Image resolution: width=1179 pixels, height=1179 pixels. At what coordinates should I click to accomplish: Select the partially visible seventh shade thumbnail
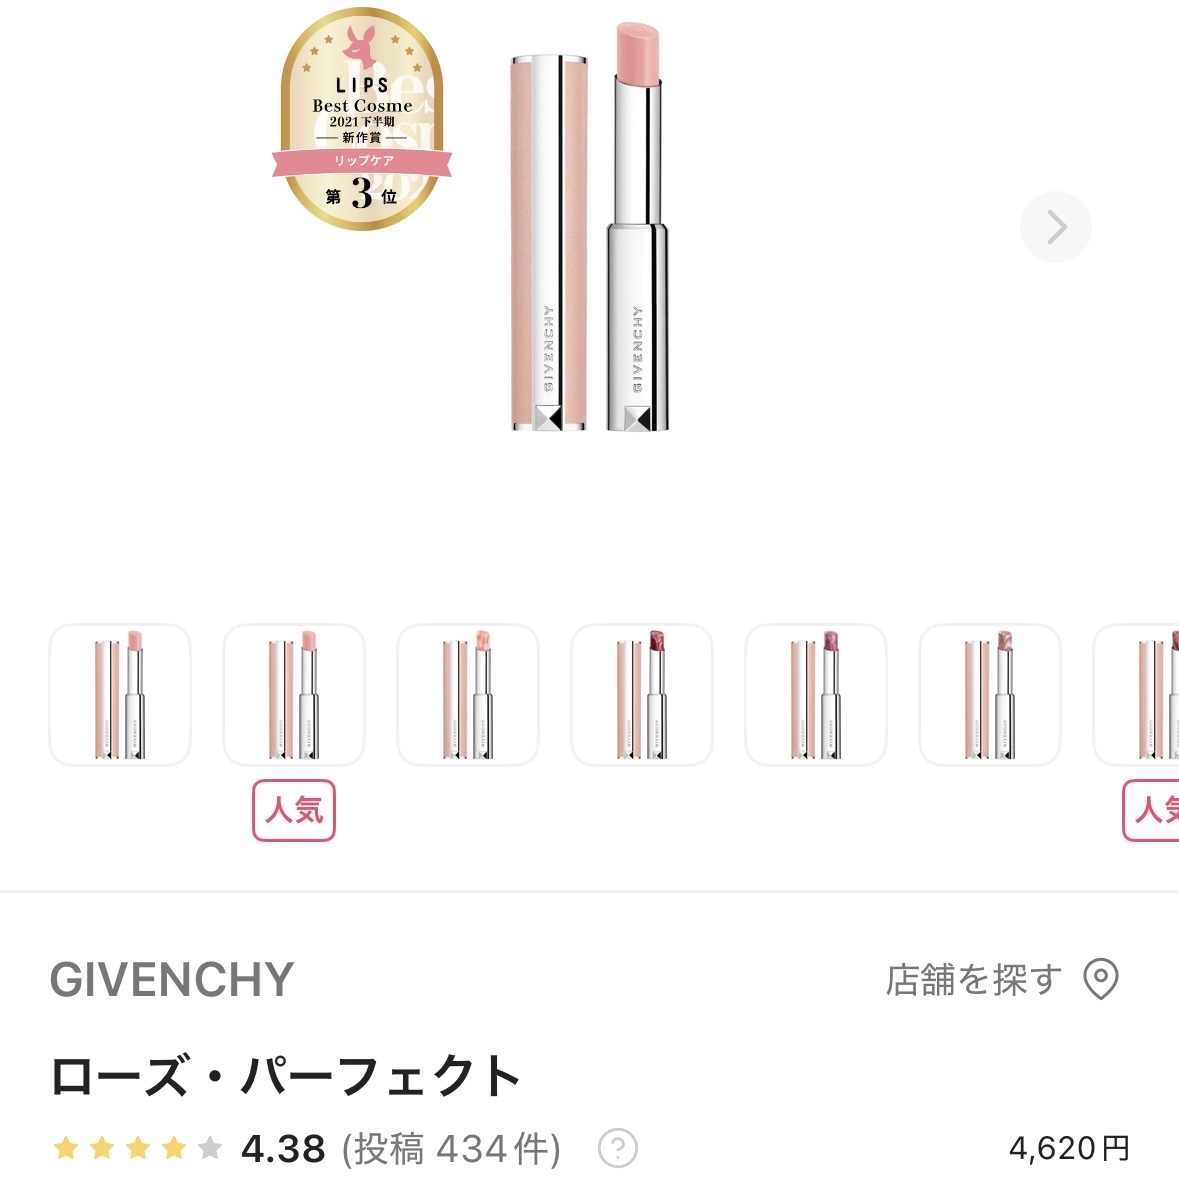[1136, 695]
